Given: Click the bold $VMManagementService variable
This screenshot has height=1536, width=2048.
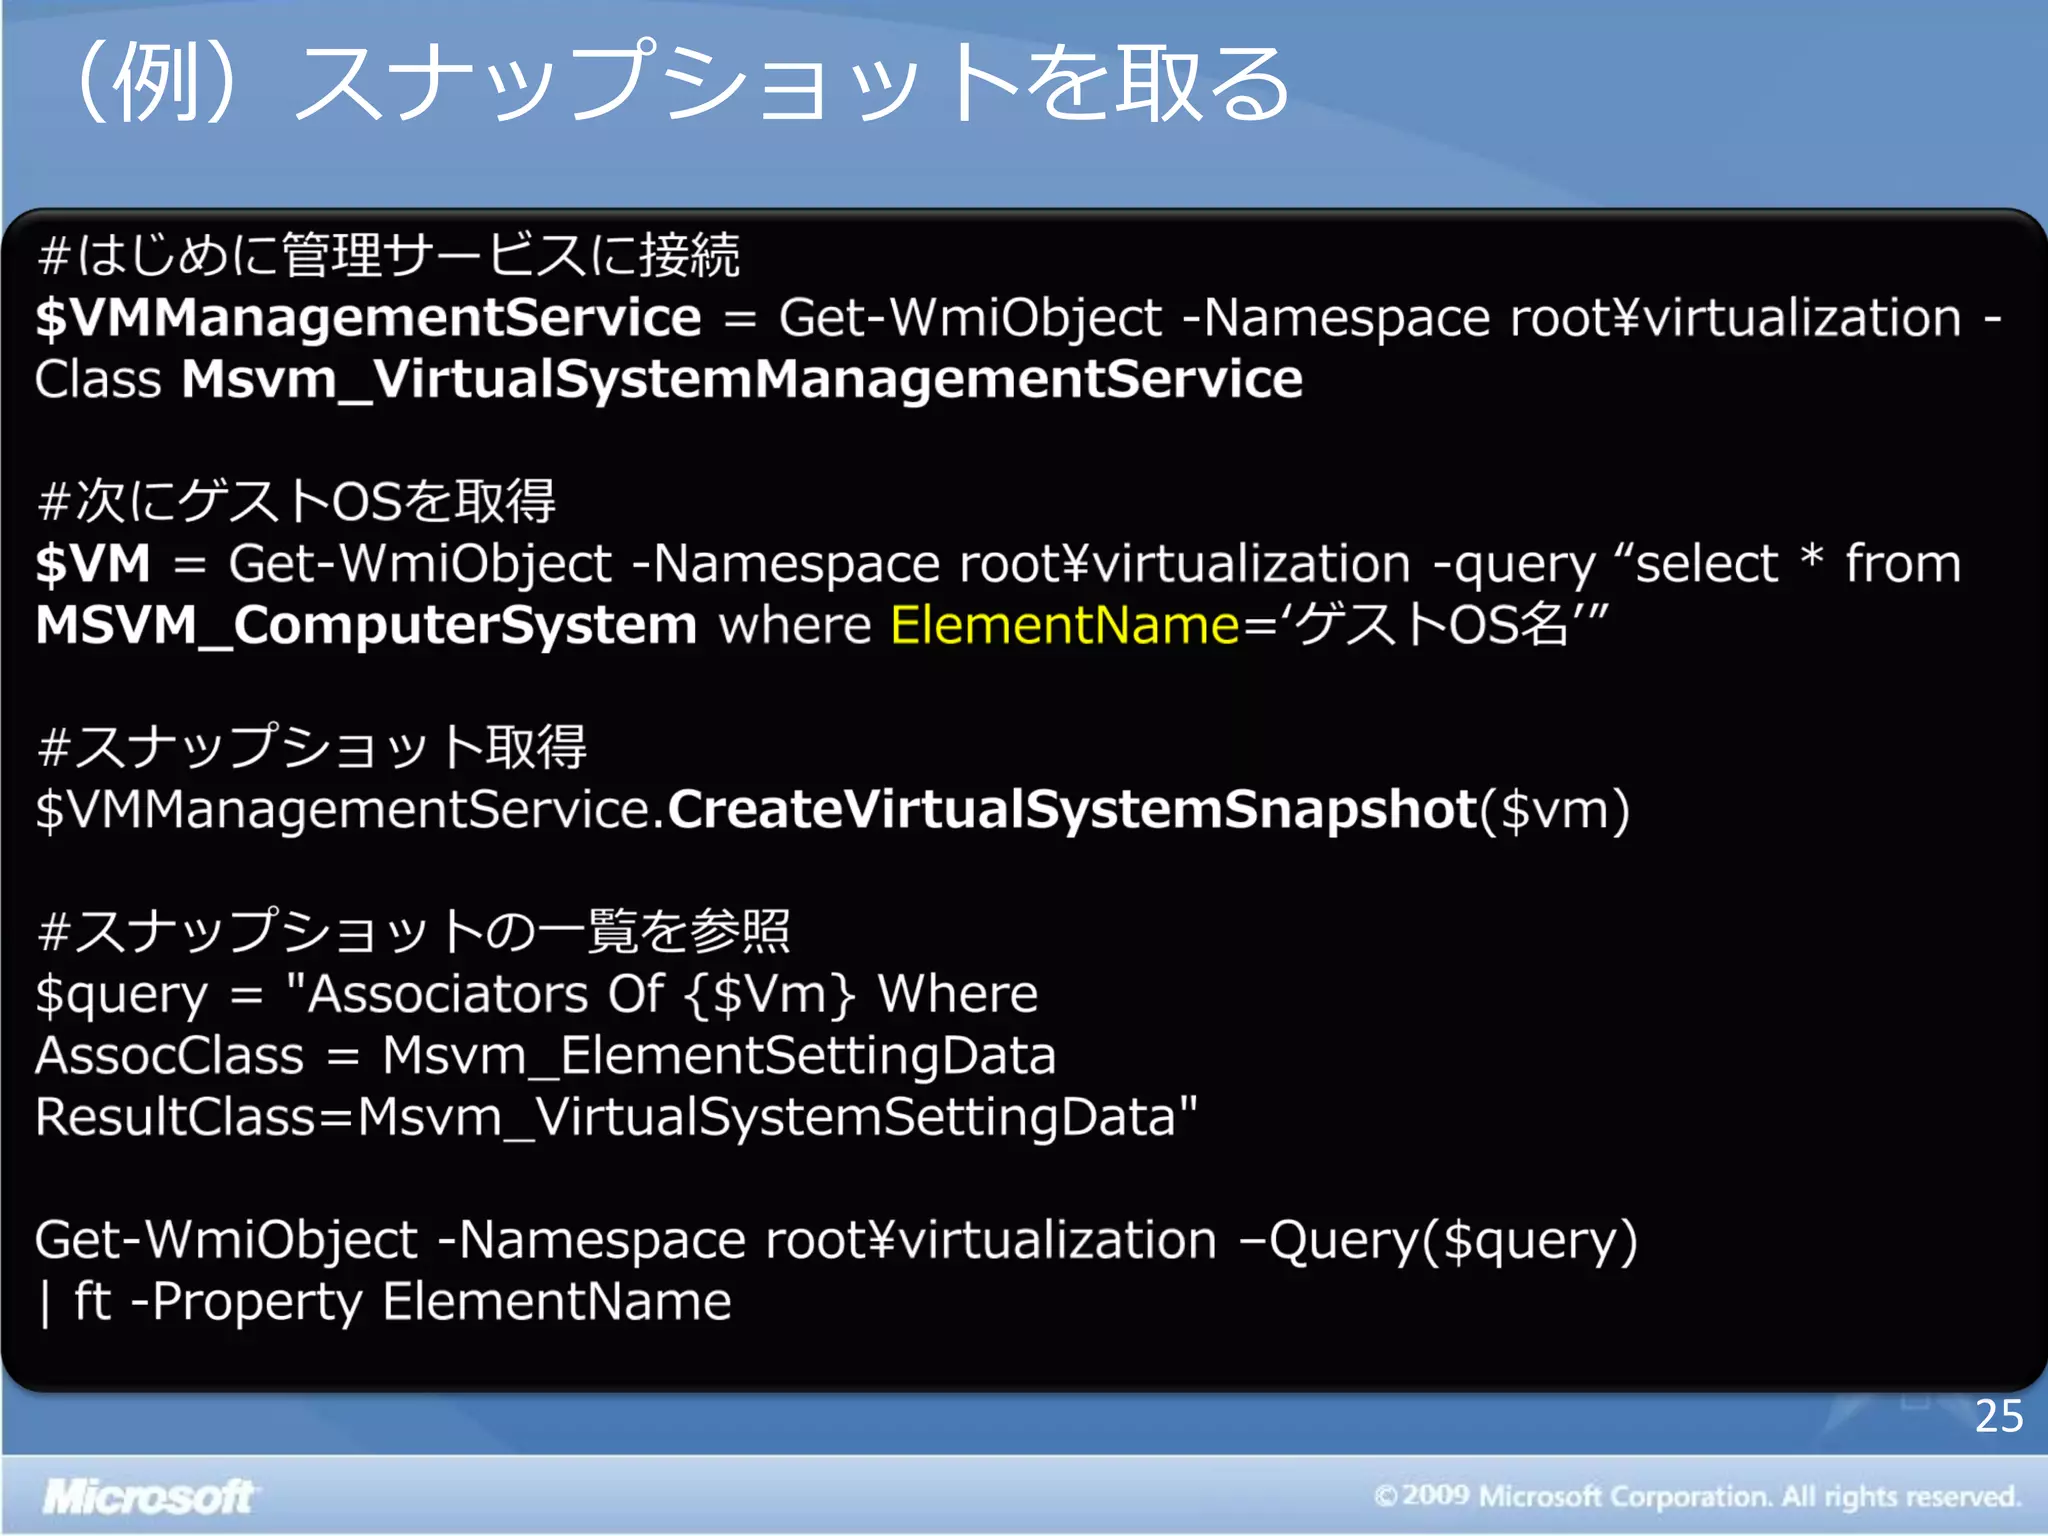Looking at the screenshot, I should click(368, 318).
